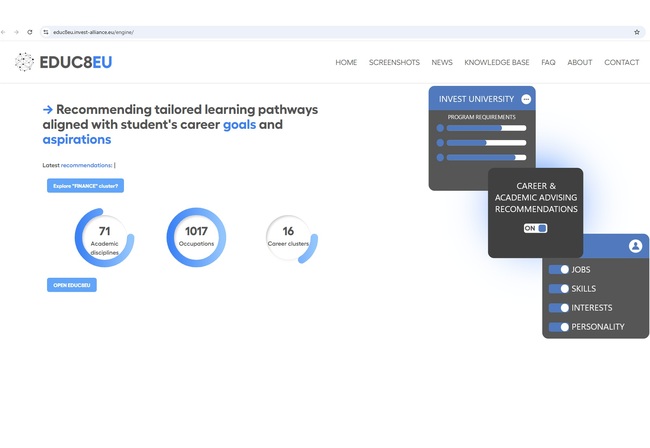Click the user profile avatar icon
The image size is (650, 448).
tap(635, 246)
